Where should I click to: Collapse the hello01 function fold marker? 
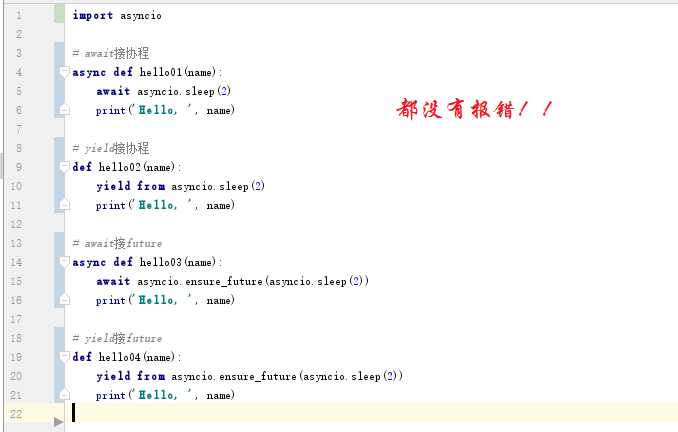pos(64,72)
